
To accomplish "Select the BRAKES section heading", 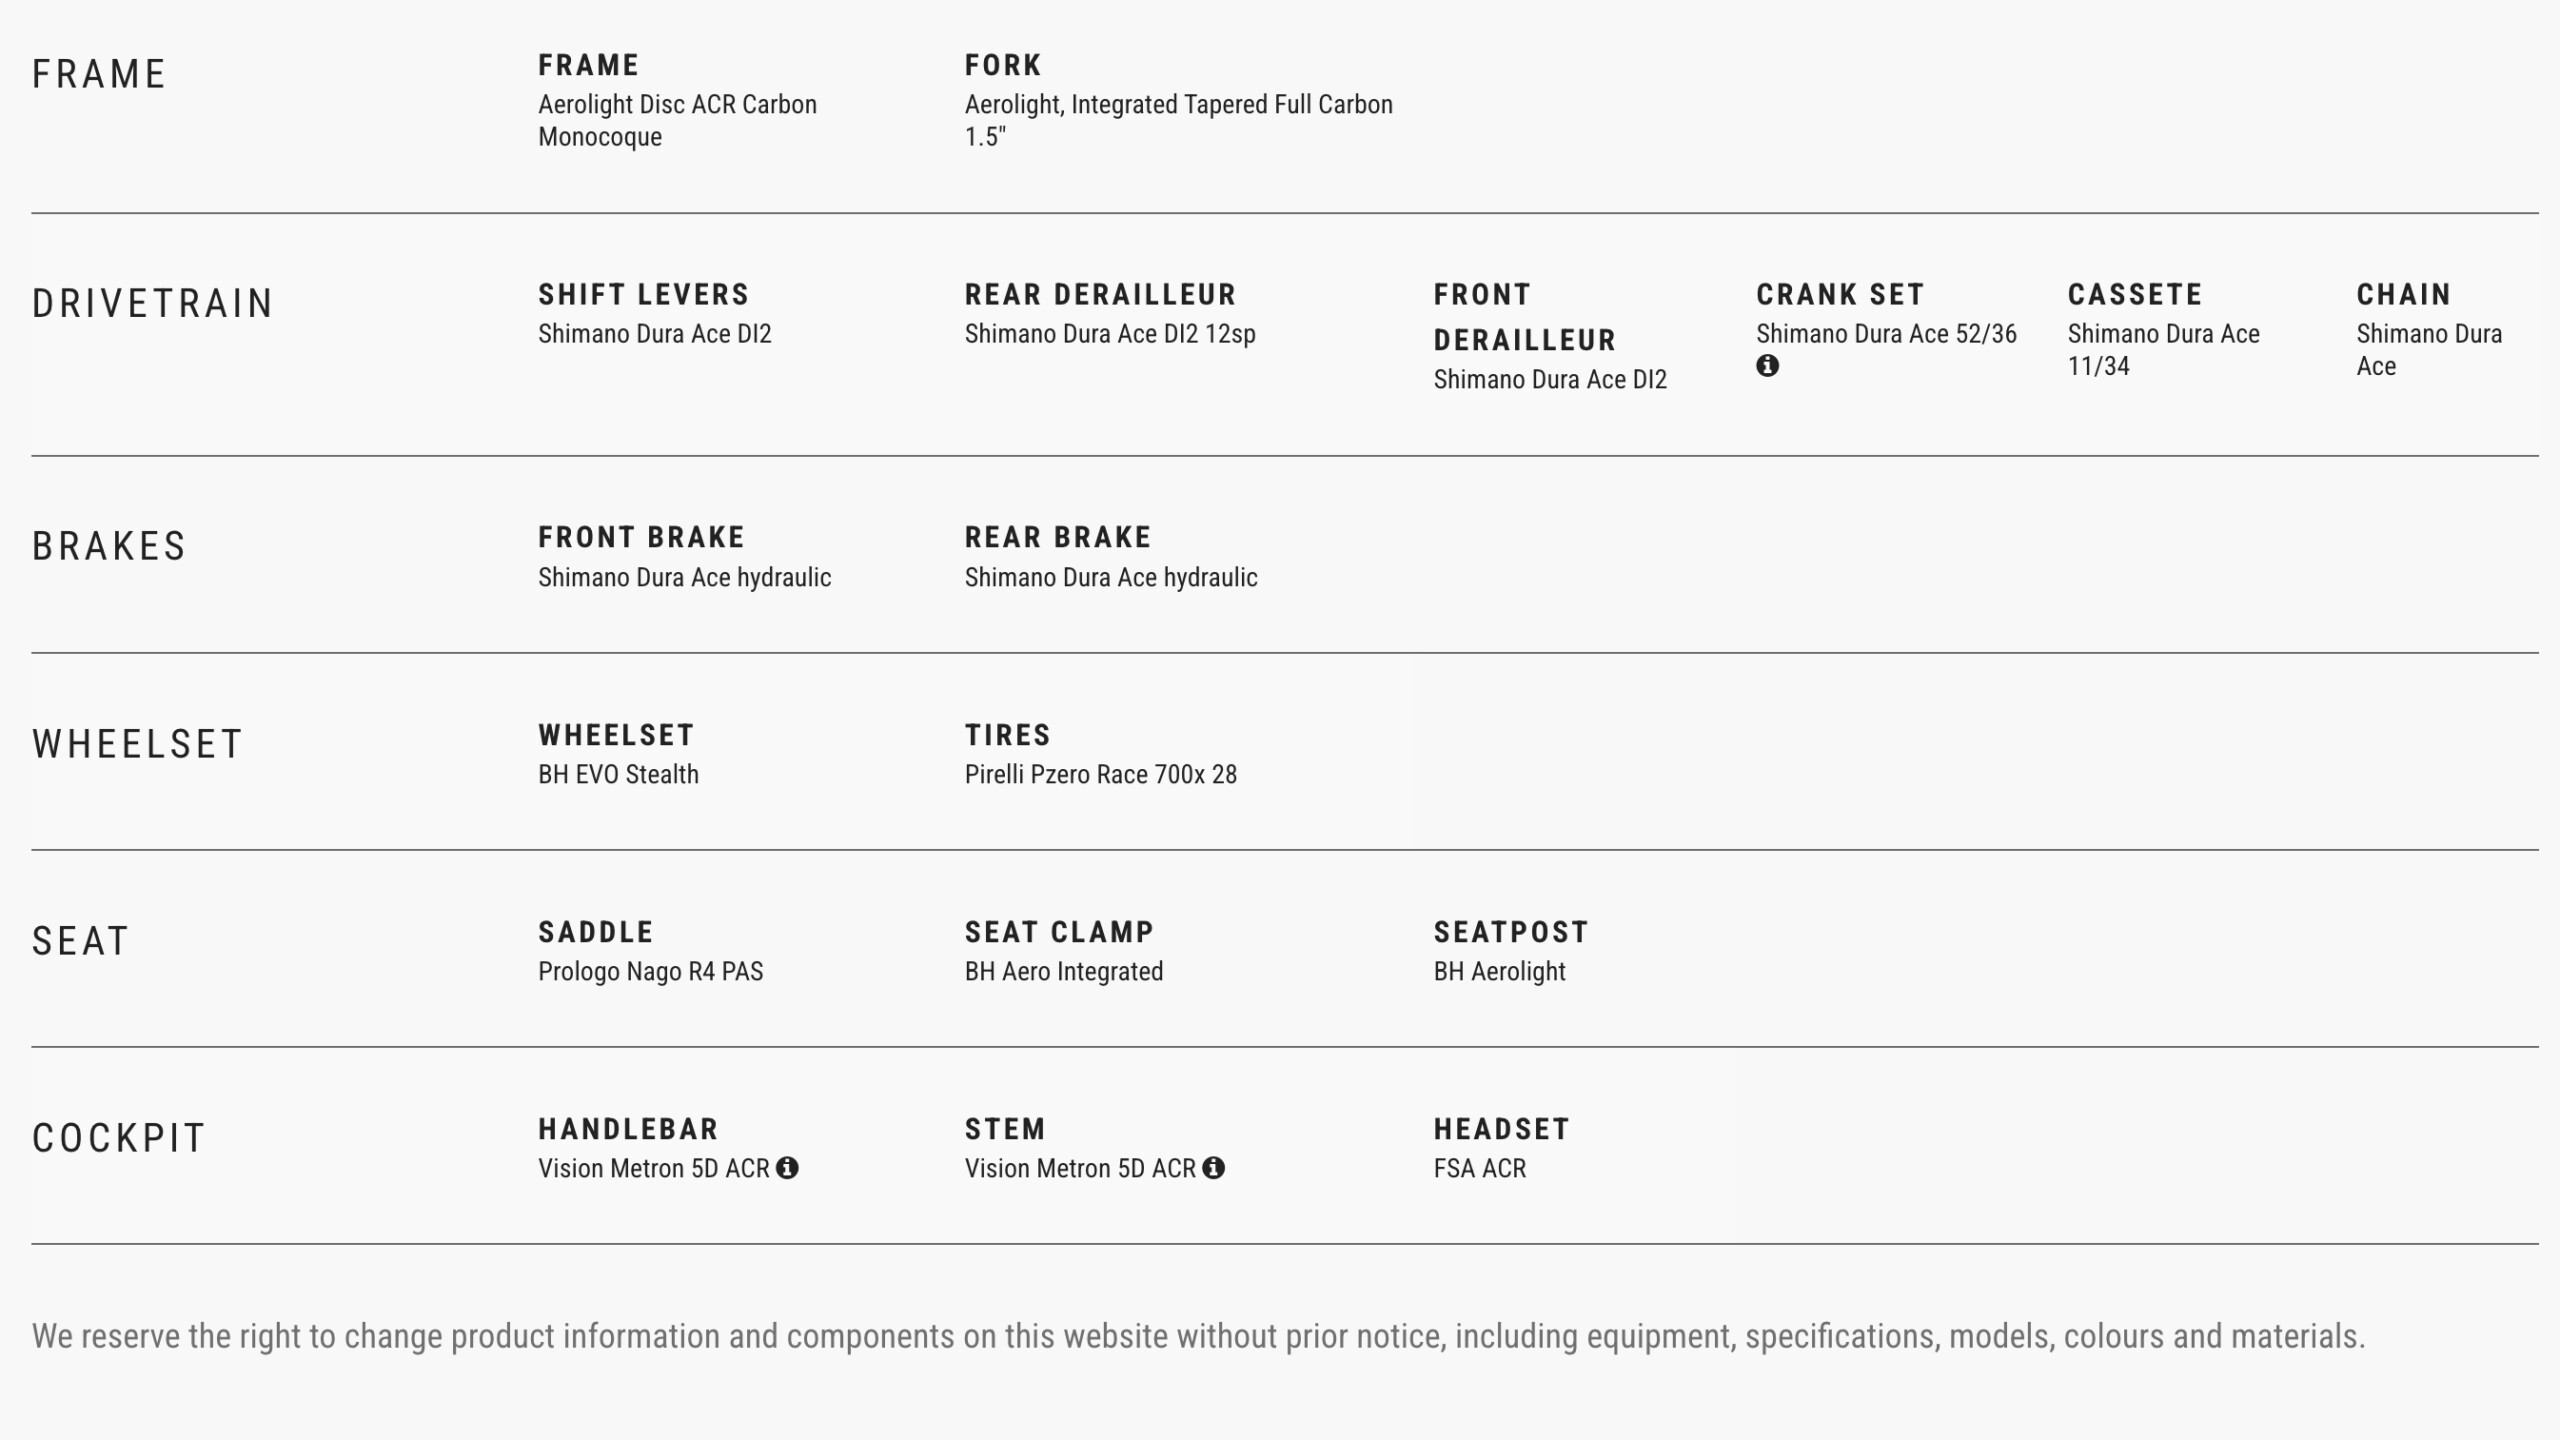I will point(109,547).
